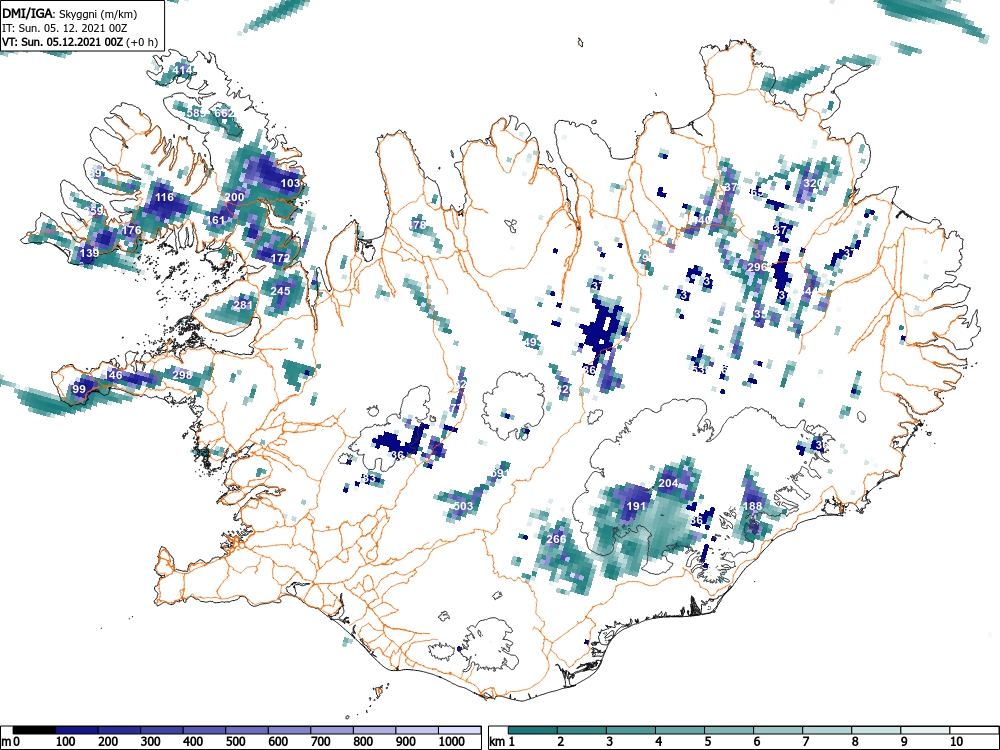Click the visibility value 320 in northeast
This screenshot has width=1000, height=750.
(813, 183)
